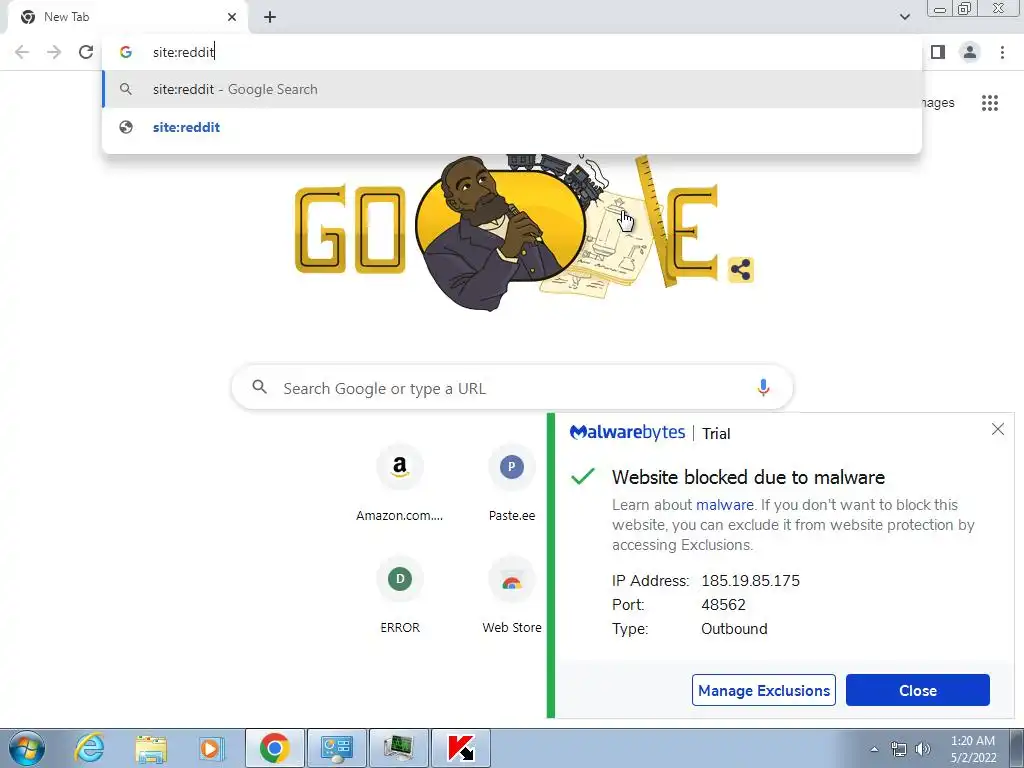Screen dimensions: 1024x768
Task: Select the port value 48562
Action: pyautogui.click(x=724, y=605)
